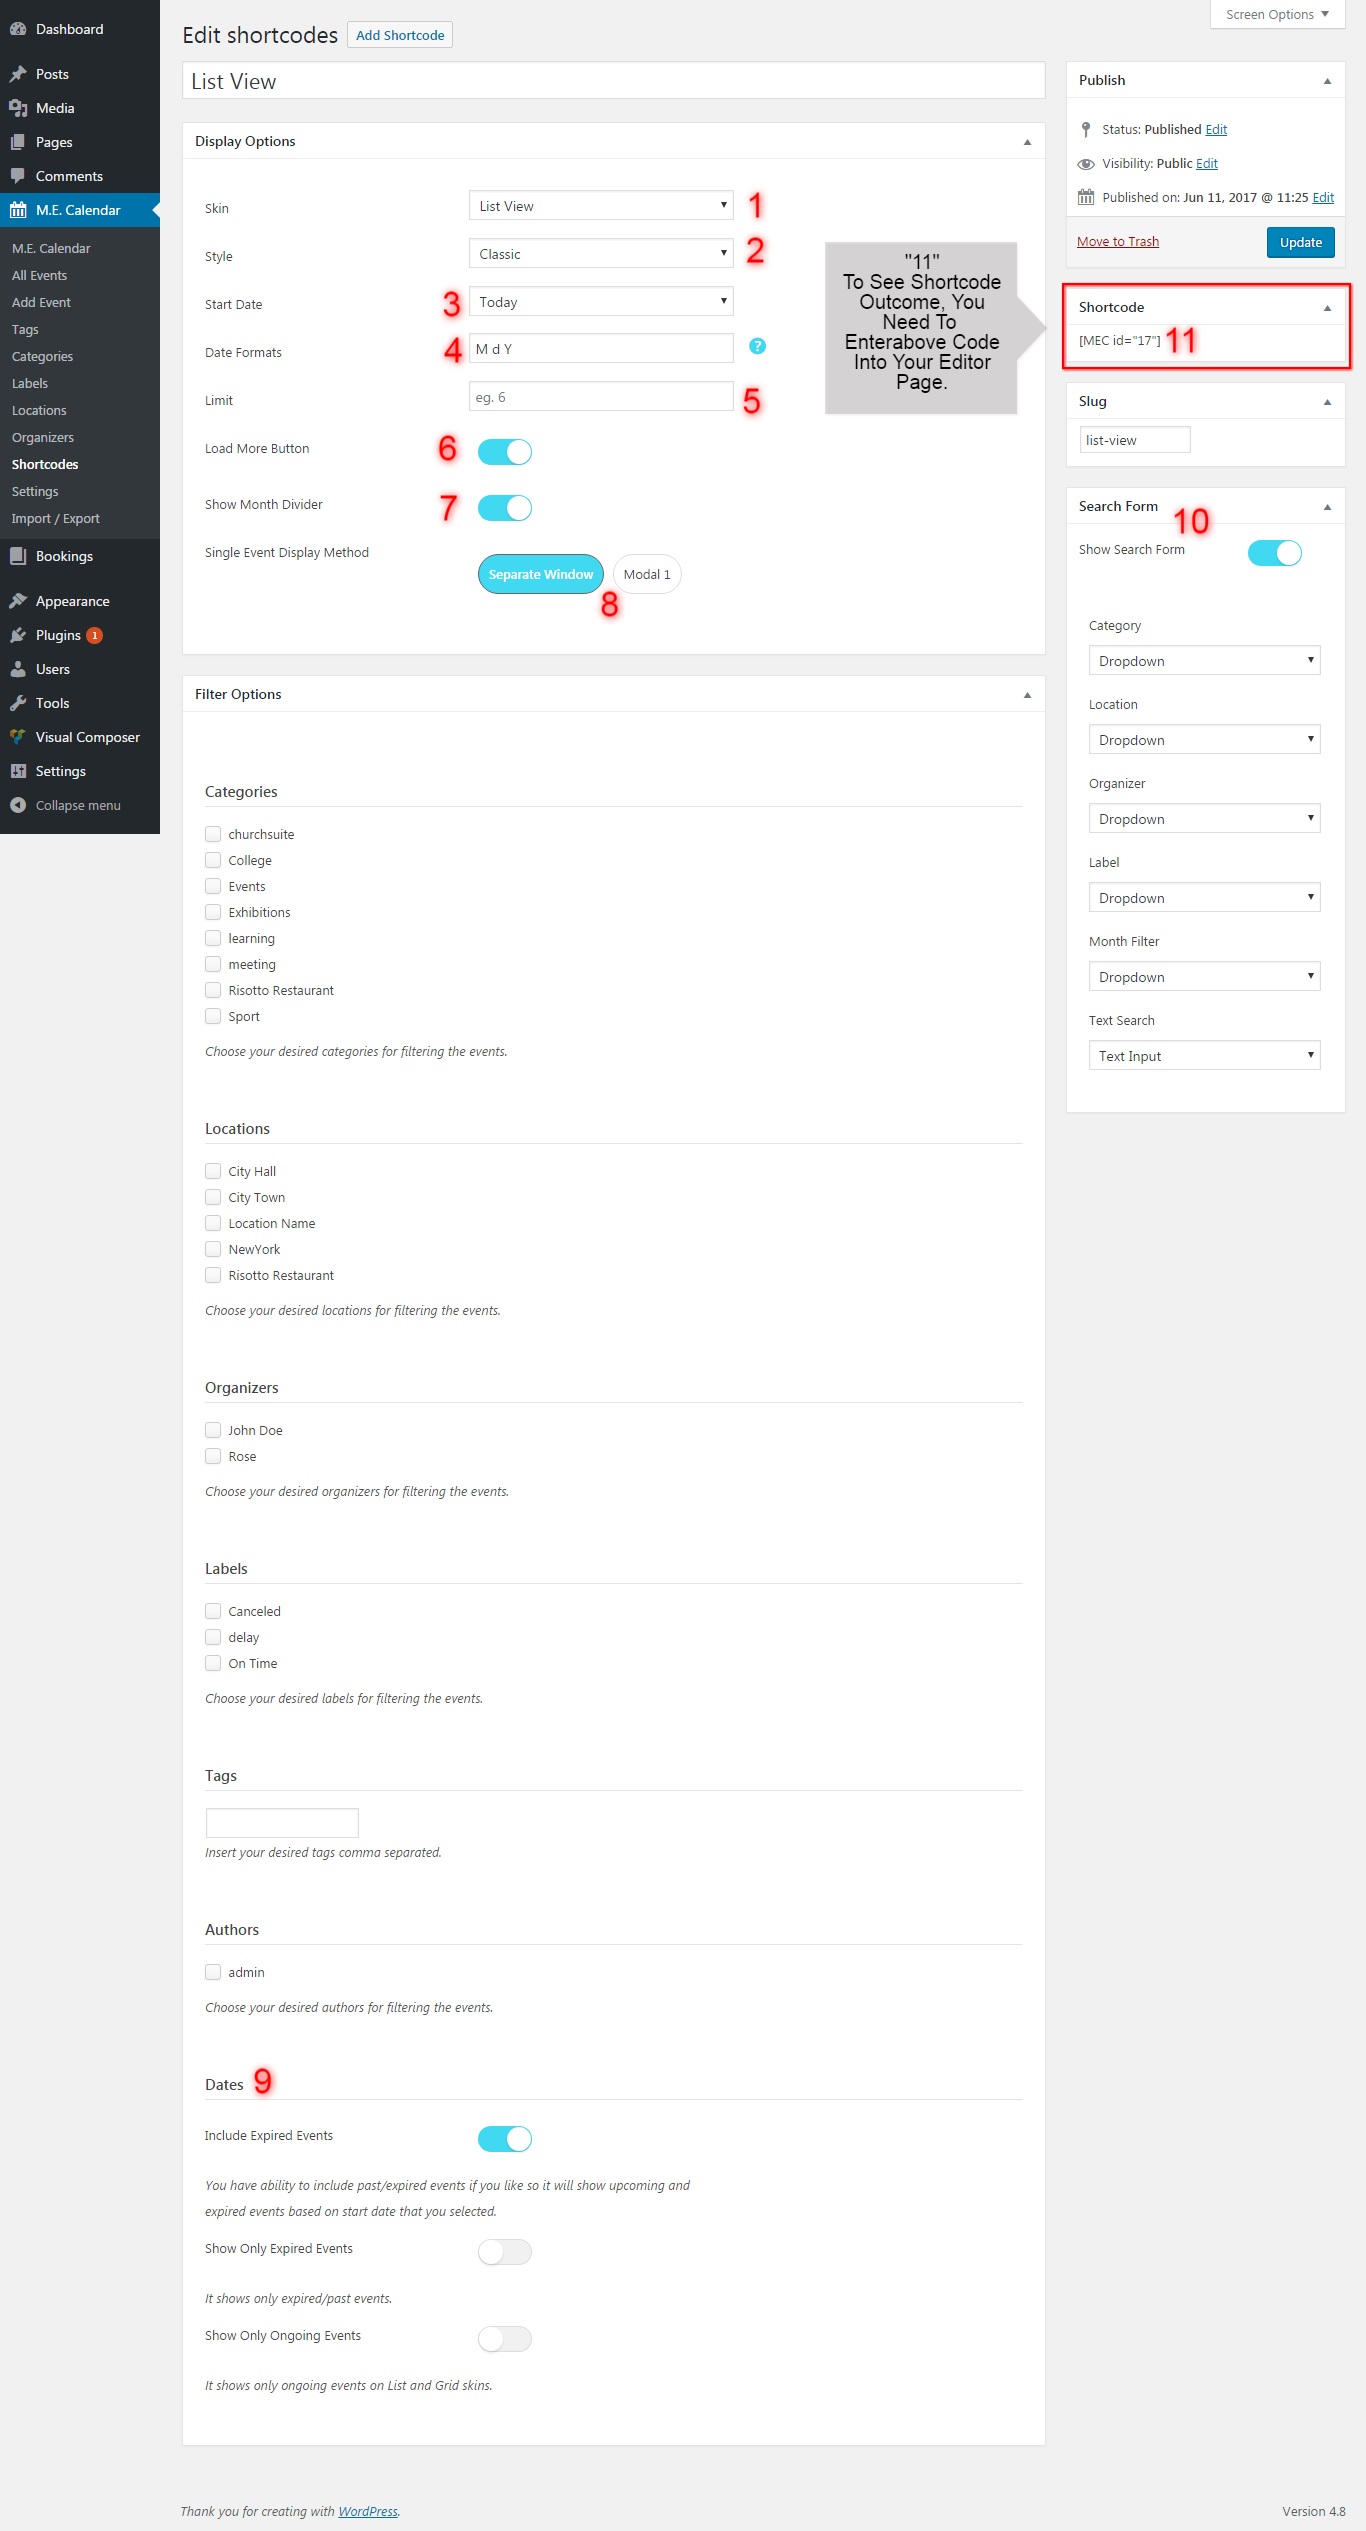Open Visual Composer via its icon

[x=18, y=737]
